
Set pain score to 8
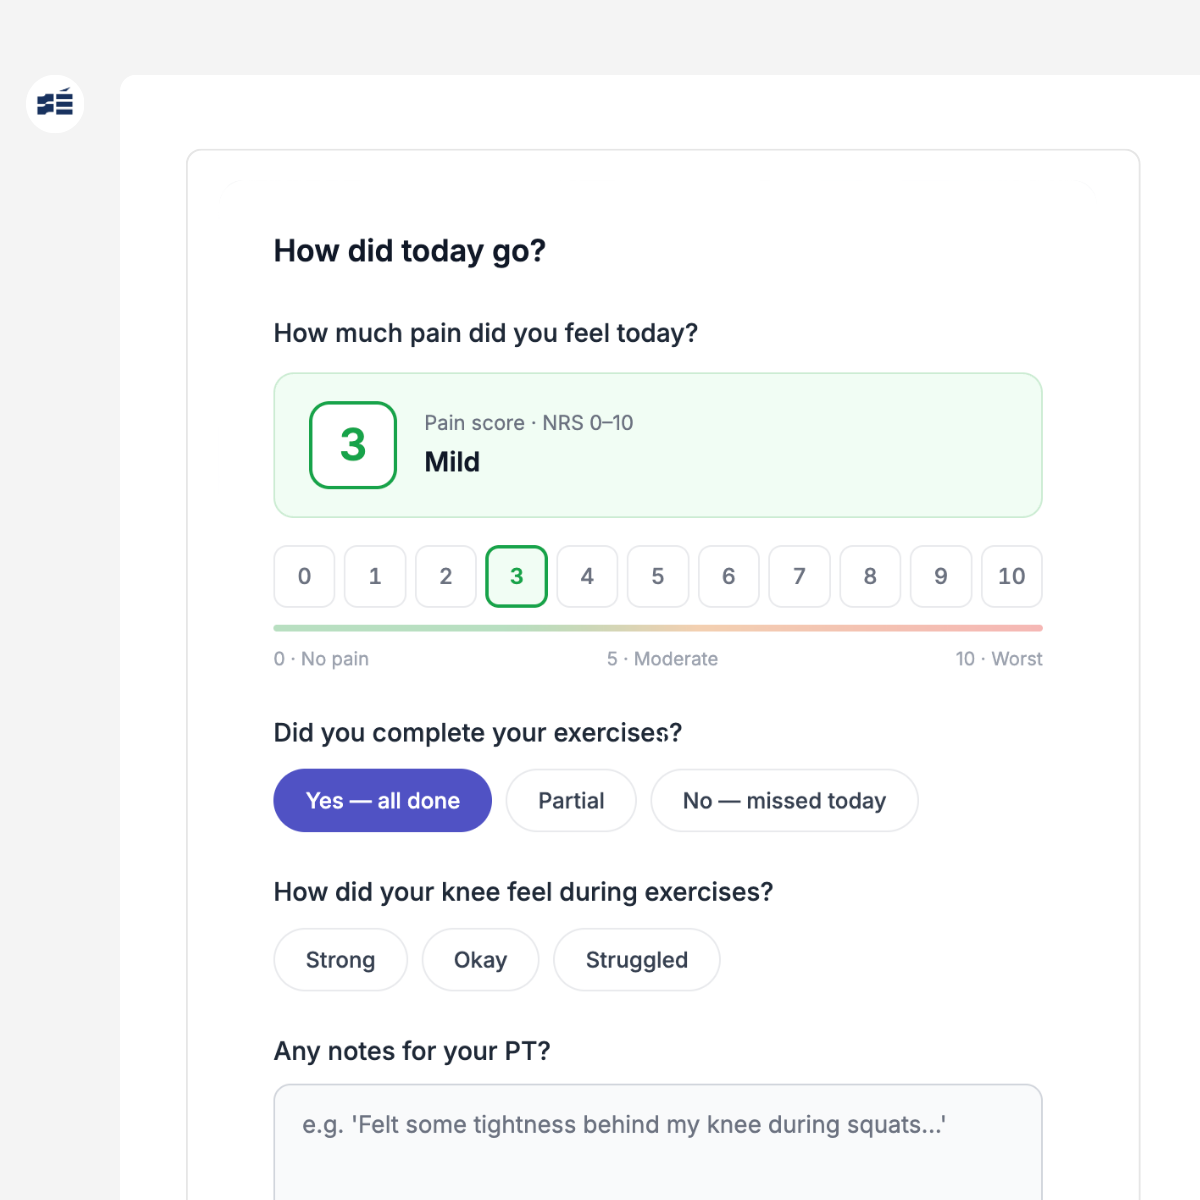pos(870,576)
